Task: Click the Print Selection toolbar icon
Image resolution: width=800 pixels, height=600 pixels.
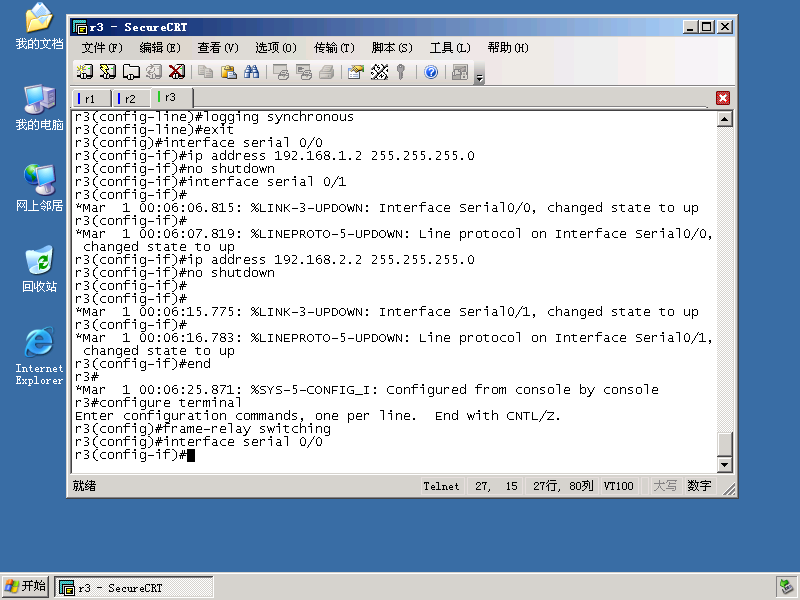Action: tap(304, 72)
